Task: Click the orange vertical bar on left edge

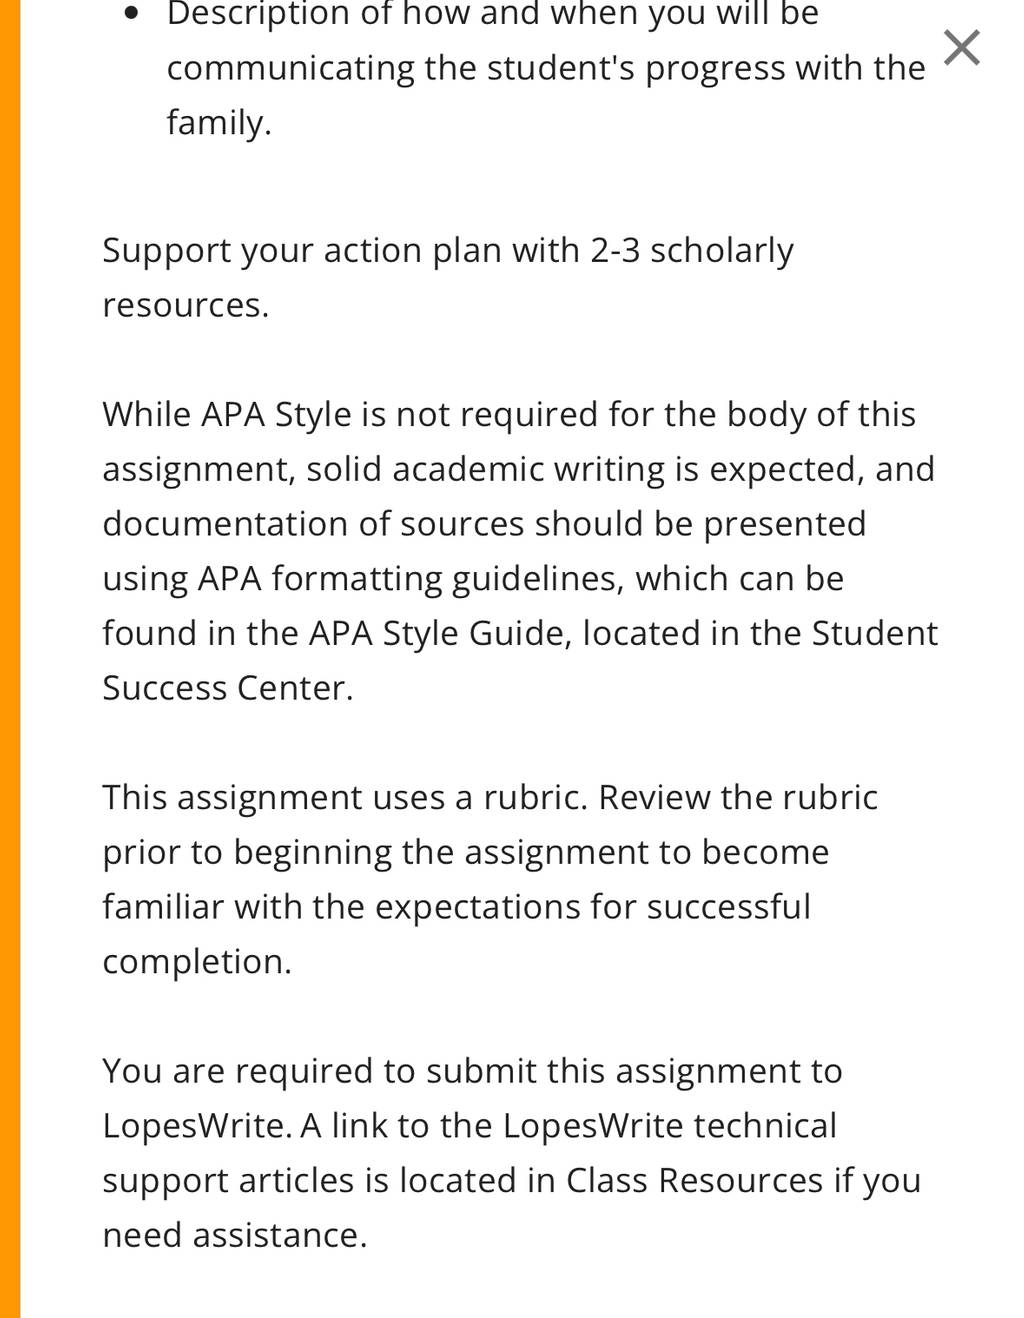Action: [10, 659]
